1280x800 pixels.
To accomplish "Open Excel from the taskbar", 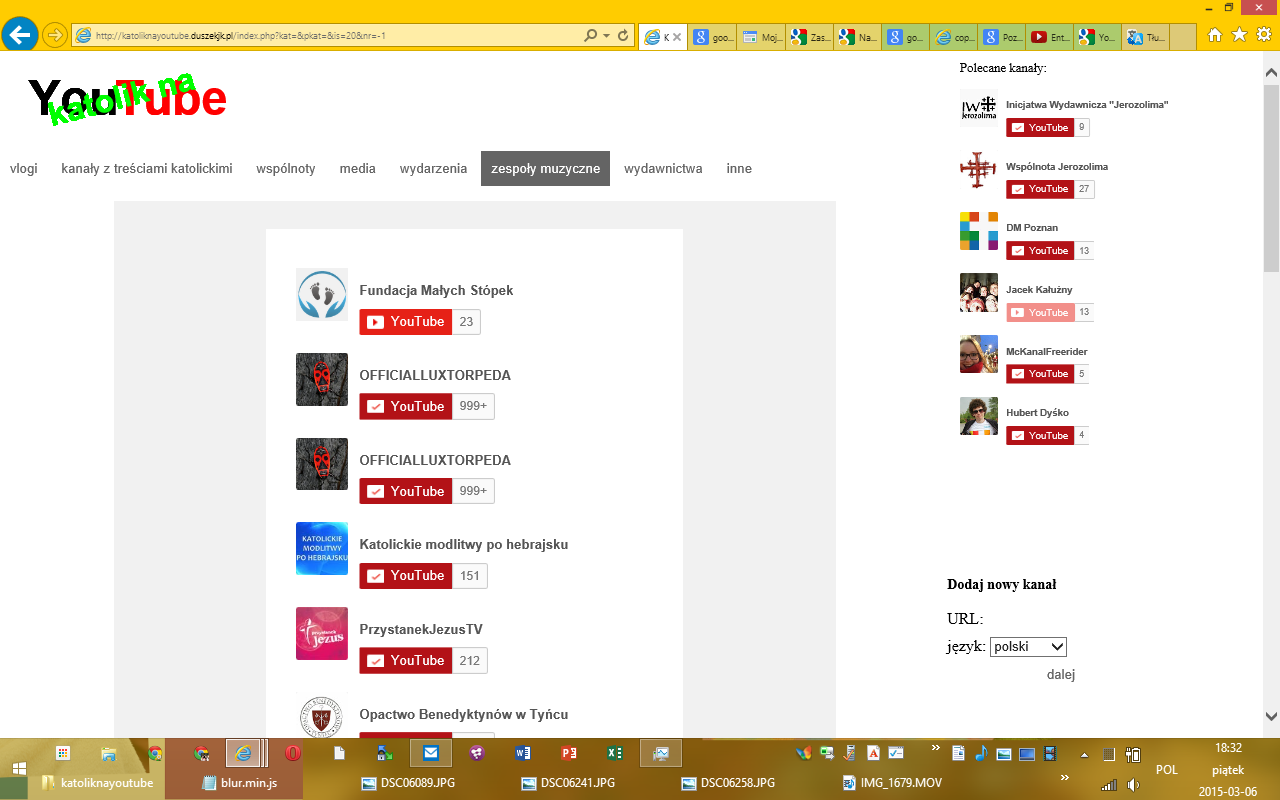I will 615,753.
